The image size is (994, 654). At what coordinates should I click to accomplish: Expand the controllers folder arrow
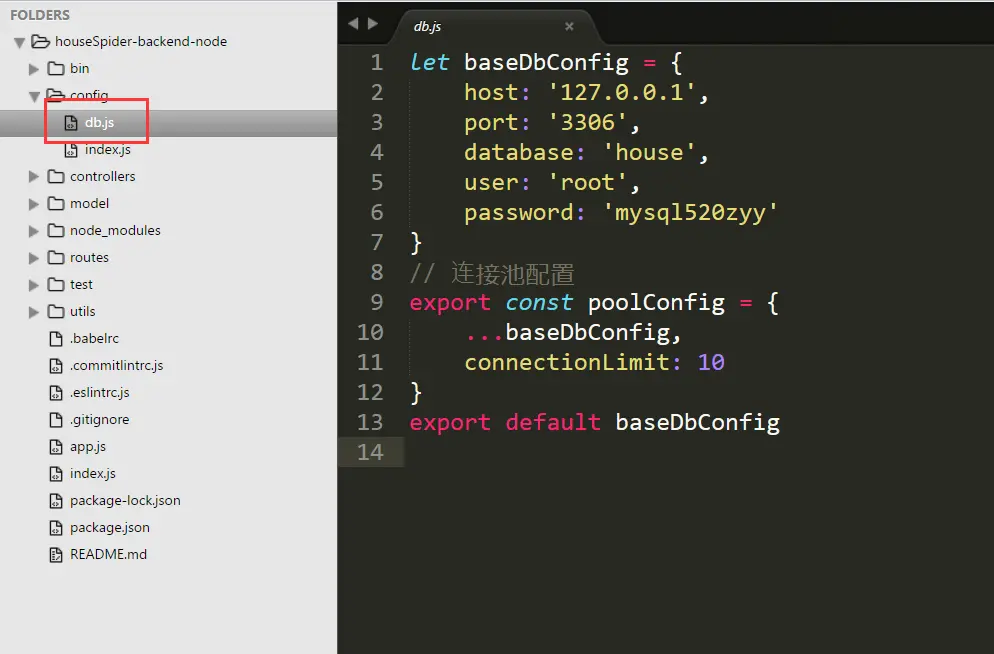click(34, 177)
